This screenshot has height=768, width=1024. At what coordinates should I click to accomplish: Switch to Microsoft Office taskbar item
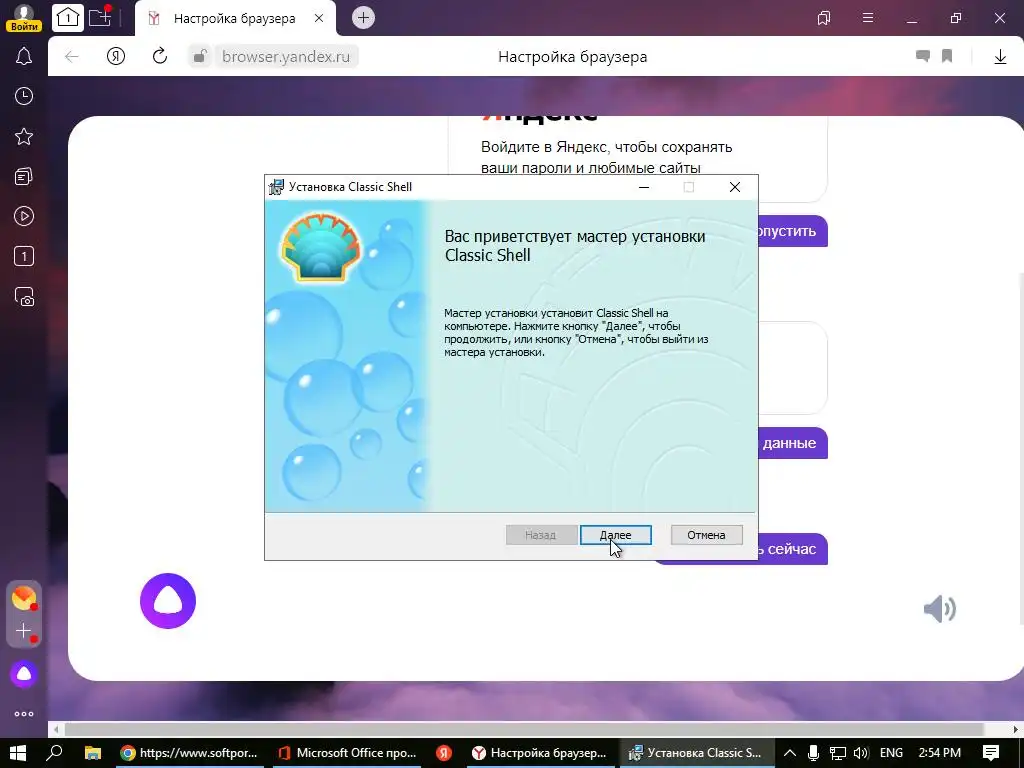[347, 753]
